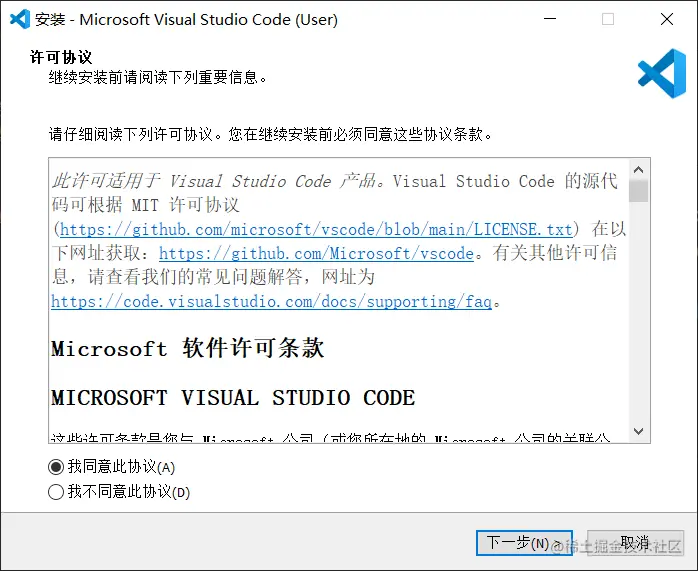Image resolution: width=698 pixels, height=571 pixels.
Task: Click the "许可协议" page title
Action: [x=61, y=57]
